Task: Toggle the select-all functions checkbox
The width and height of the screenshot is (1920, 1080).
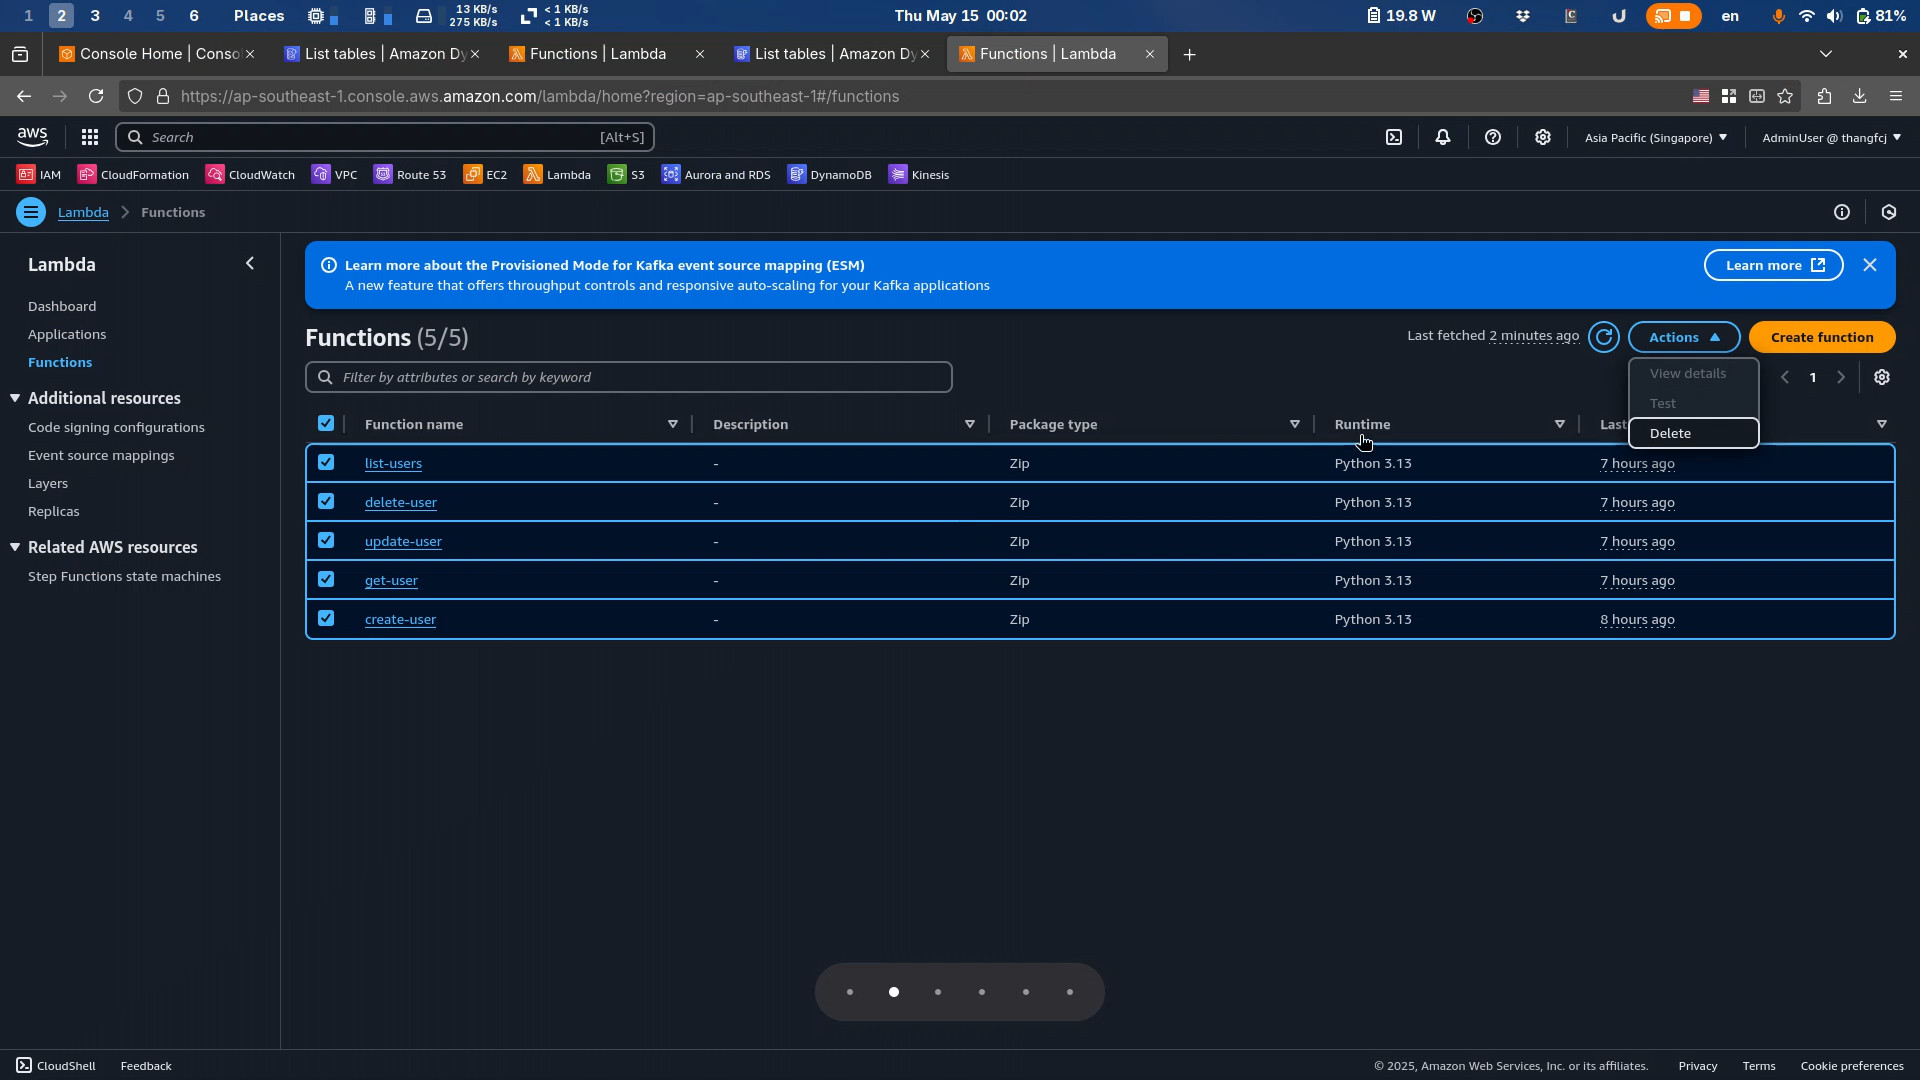Action: coord(326,423)
